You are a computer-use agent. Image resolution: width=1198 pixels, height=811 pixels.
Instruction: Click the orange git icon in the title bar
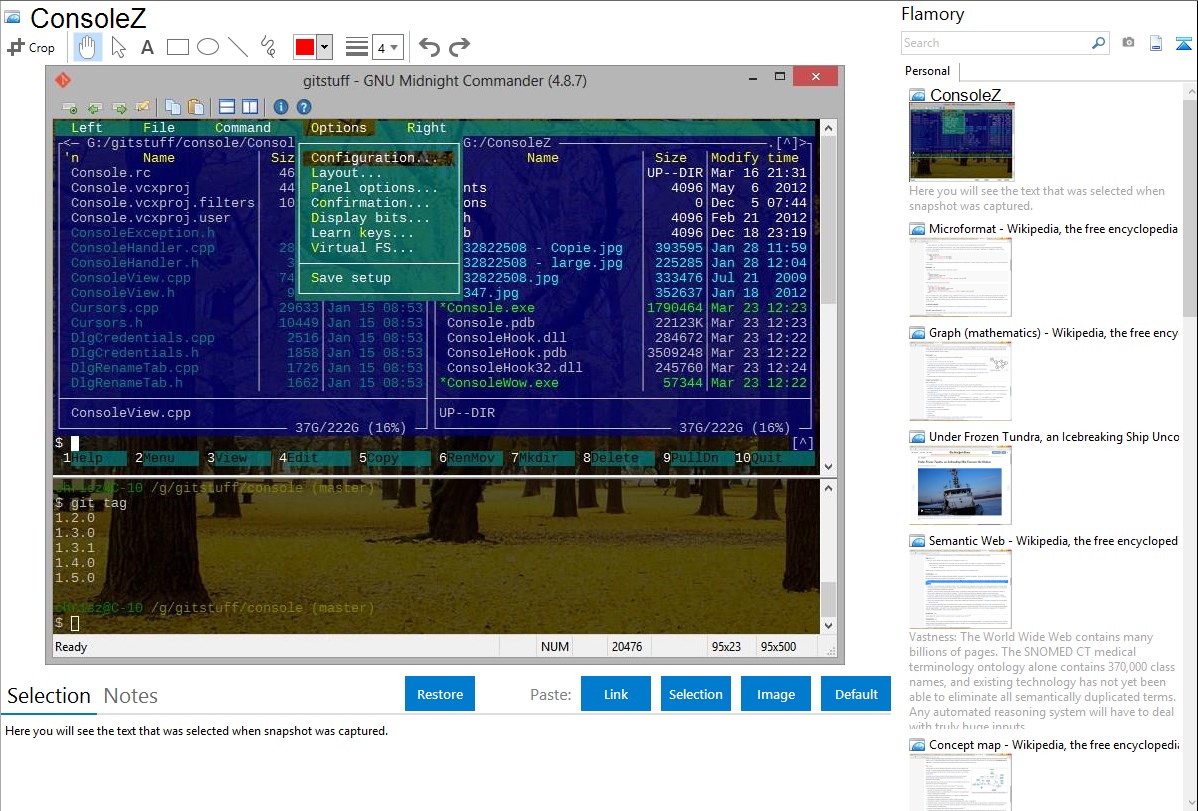click(x=63, y=79)
